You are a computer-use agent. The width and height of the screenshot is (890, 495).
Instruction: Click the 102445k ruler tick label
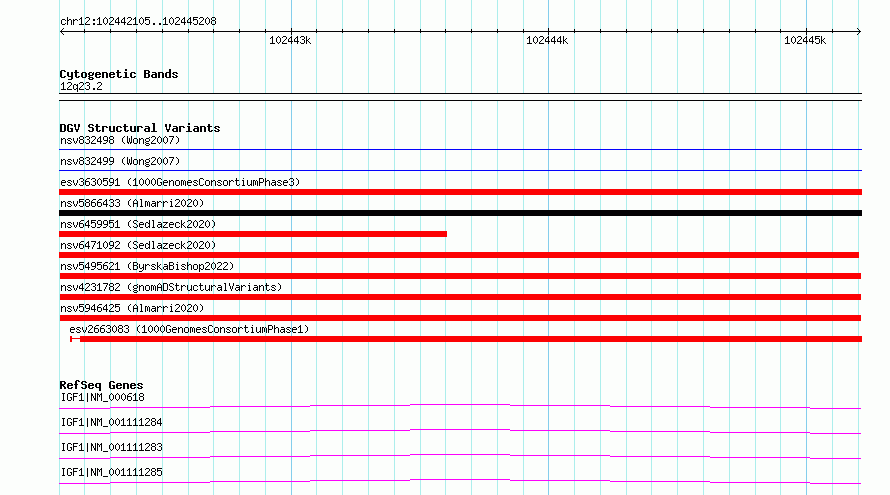(805, 40)
